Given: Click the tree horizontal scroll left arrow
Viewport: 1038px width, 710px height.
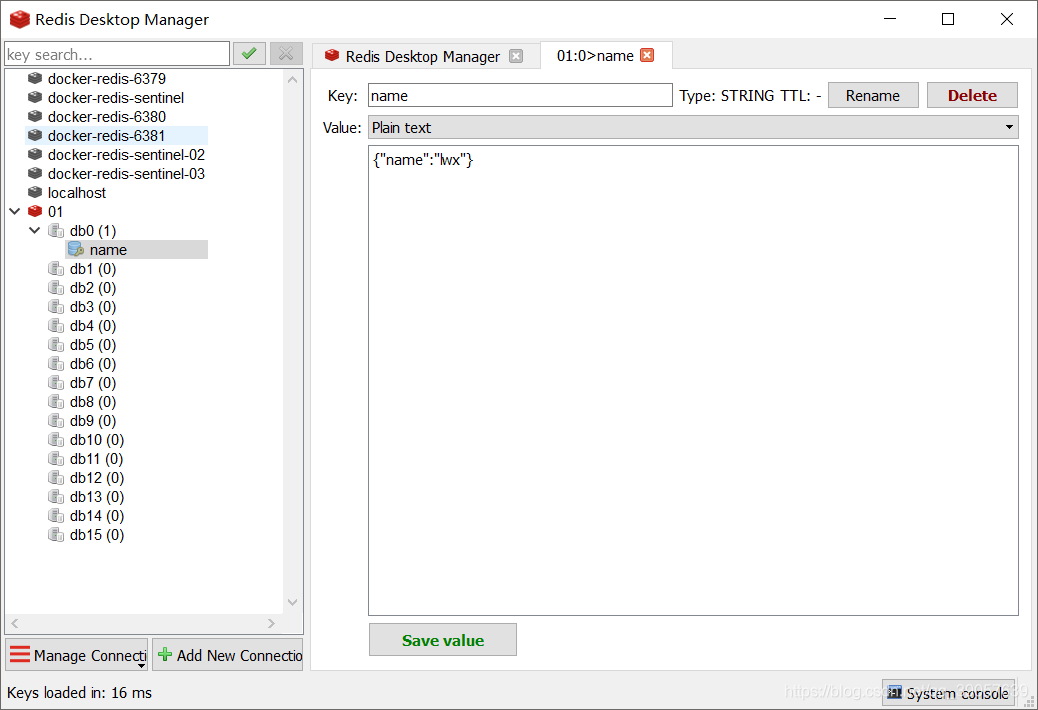Looking at the screenshot, I should click(15, 623).
